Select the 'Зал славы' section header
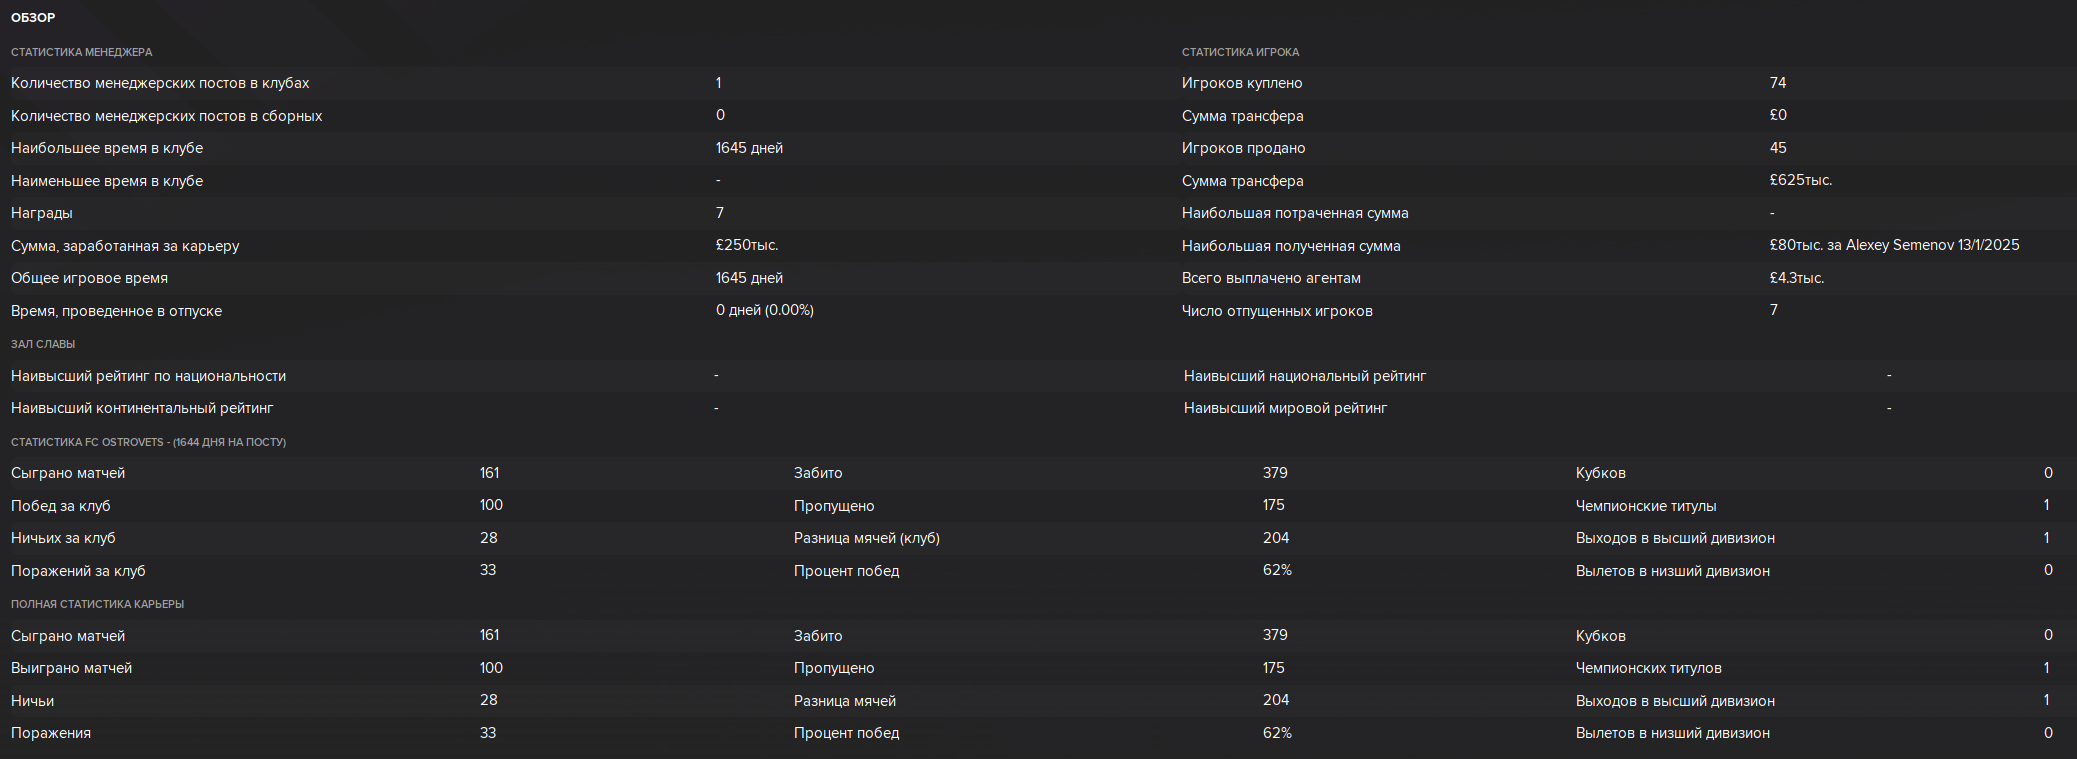Image resolution: width=2077 pixels, height=759 pixels. [43, 344]
